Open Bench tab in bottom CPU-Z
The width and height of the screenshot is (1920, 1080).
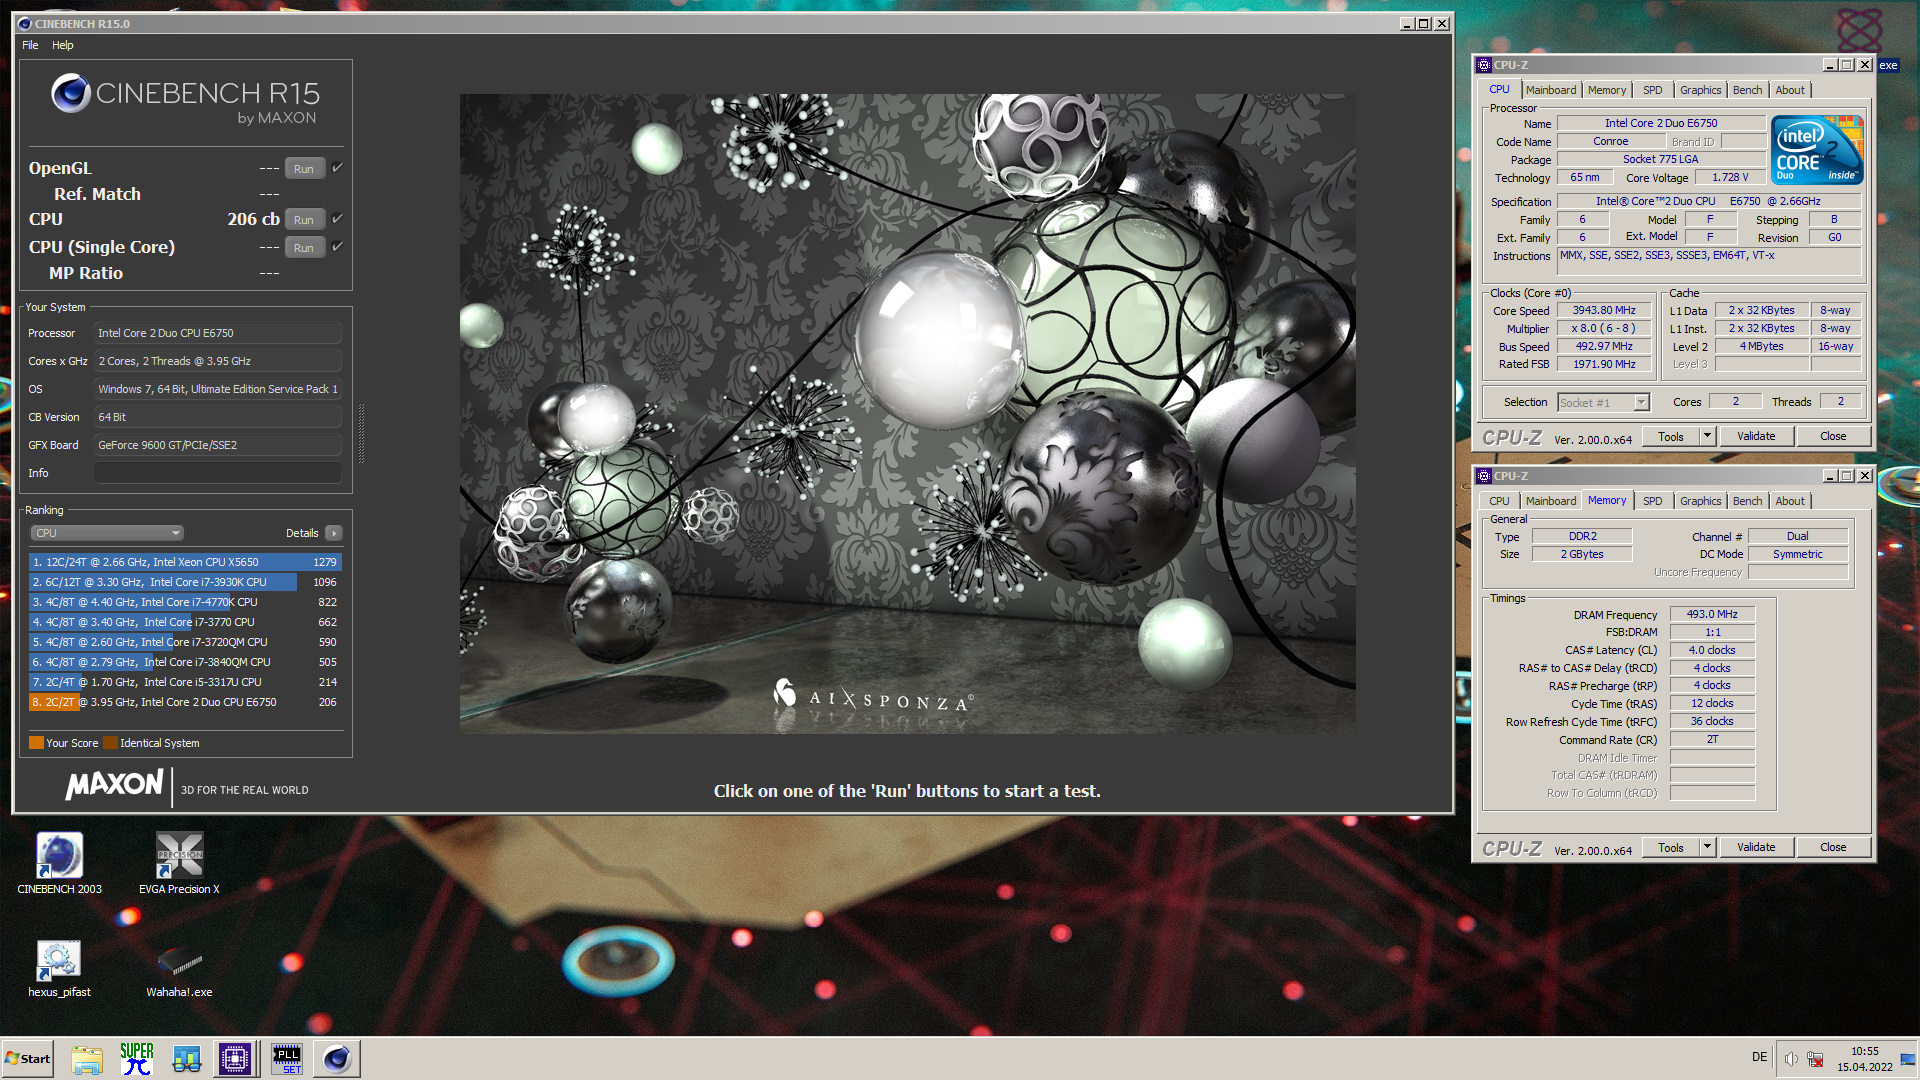1747,501
